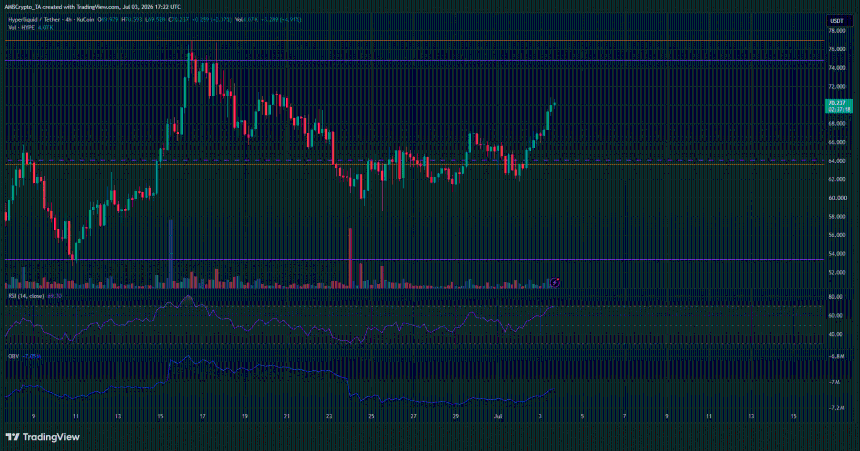
Task: Click the 17 date label on time axis
Action: click(x=202, y=417)
